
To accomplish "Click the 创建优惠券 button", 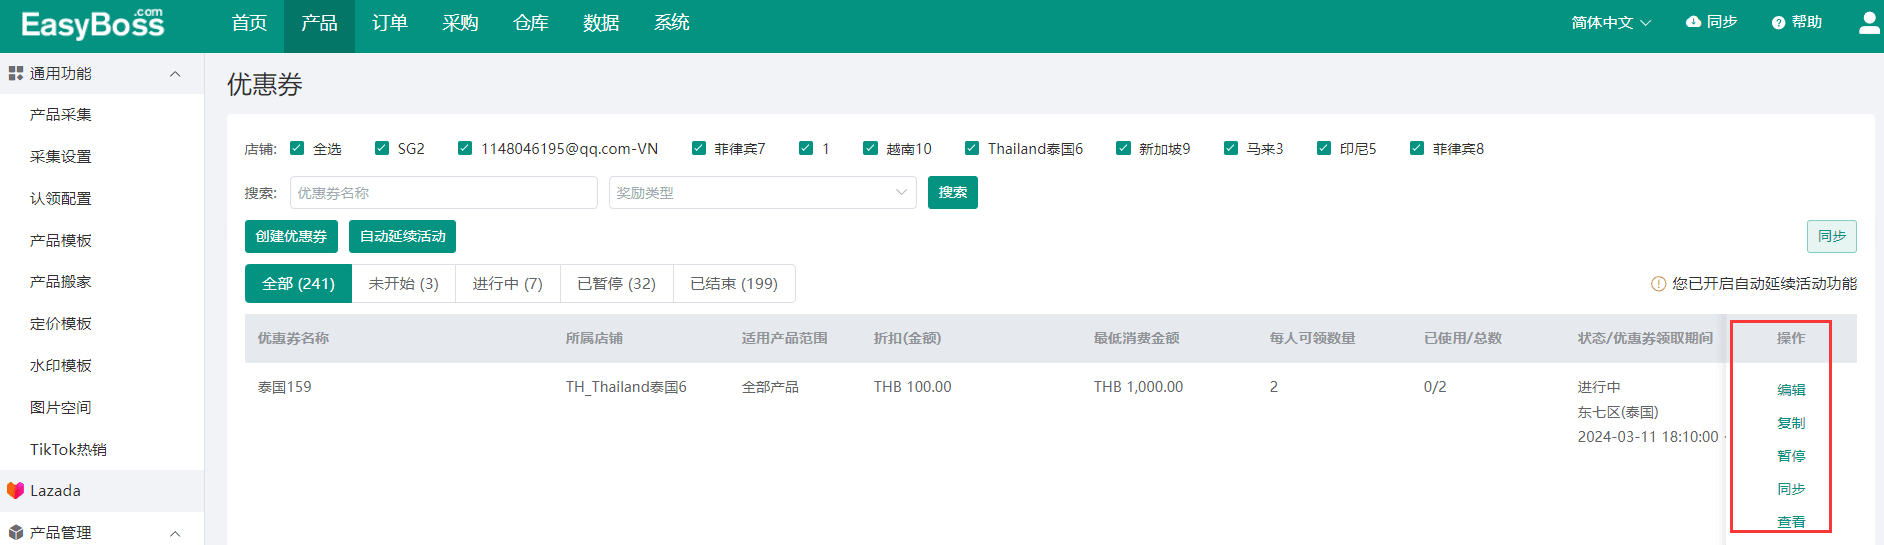I will click(291, 237).
